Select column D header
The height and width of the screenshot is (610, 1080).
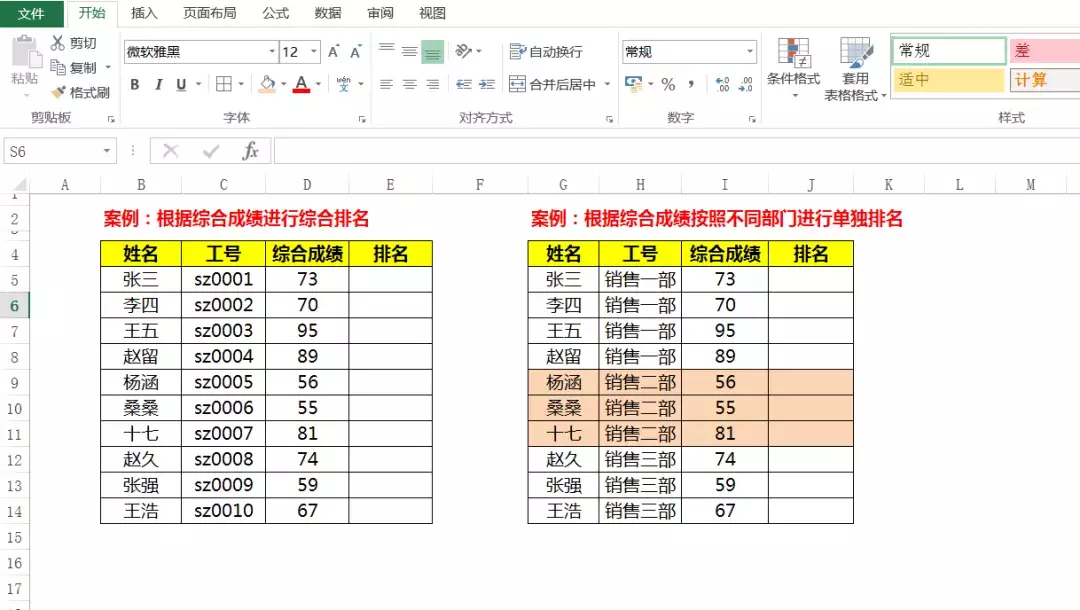[307, 185]
